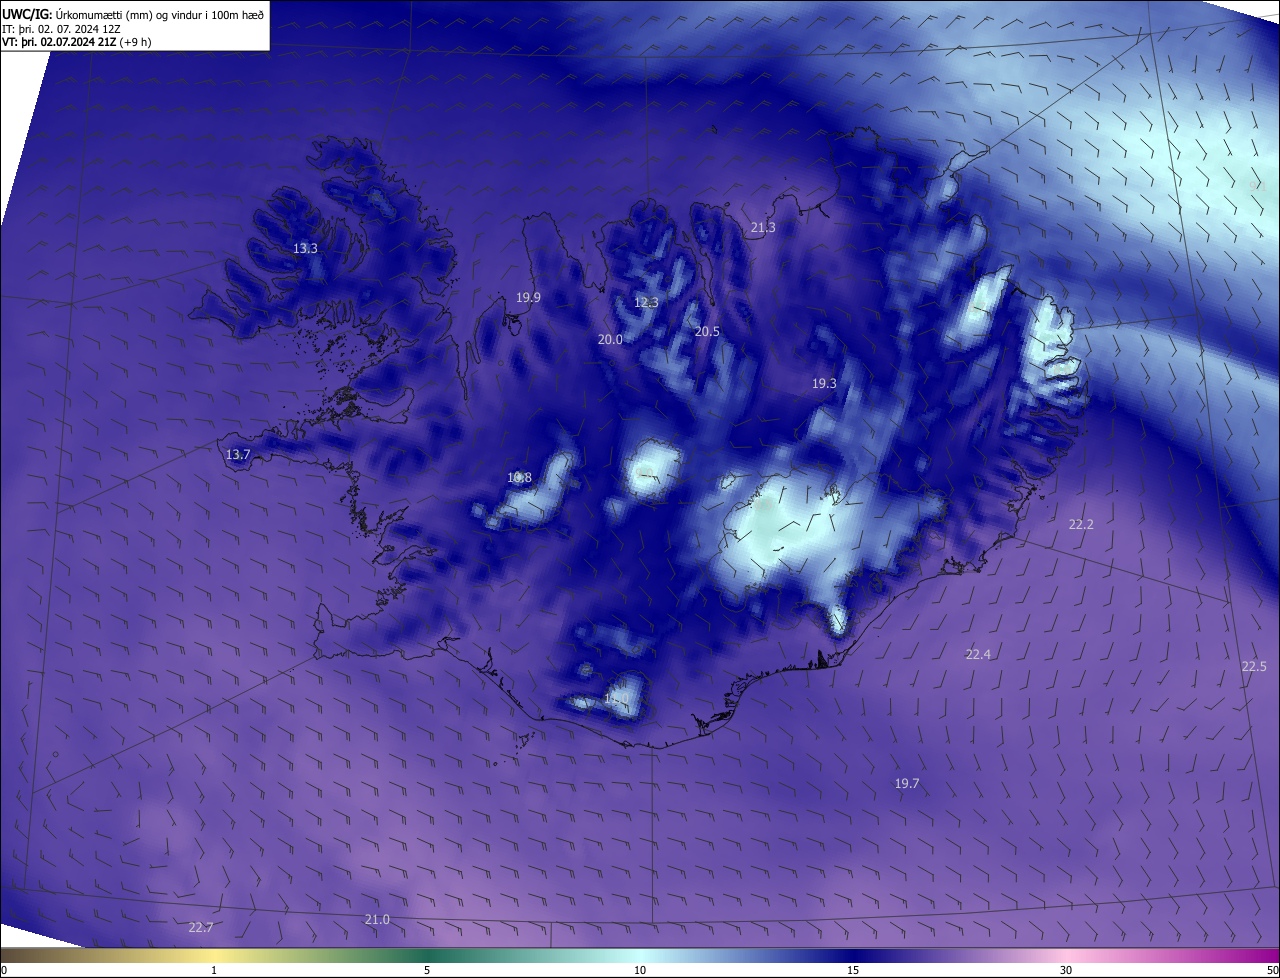
Task: Click the colorbar tick label 15
Action: [x=853, y=970]
